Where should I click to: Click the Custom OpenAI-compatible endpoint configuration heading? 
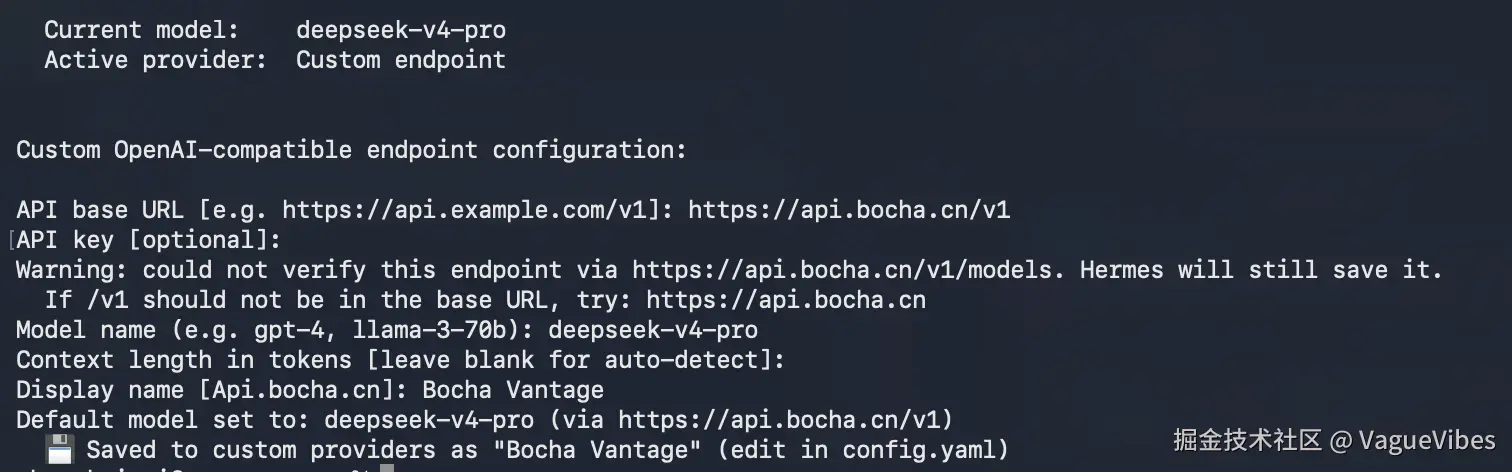pyautogui.click(x=351, y=150)
